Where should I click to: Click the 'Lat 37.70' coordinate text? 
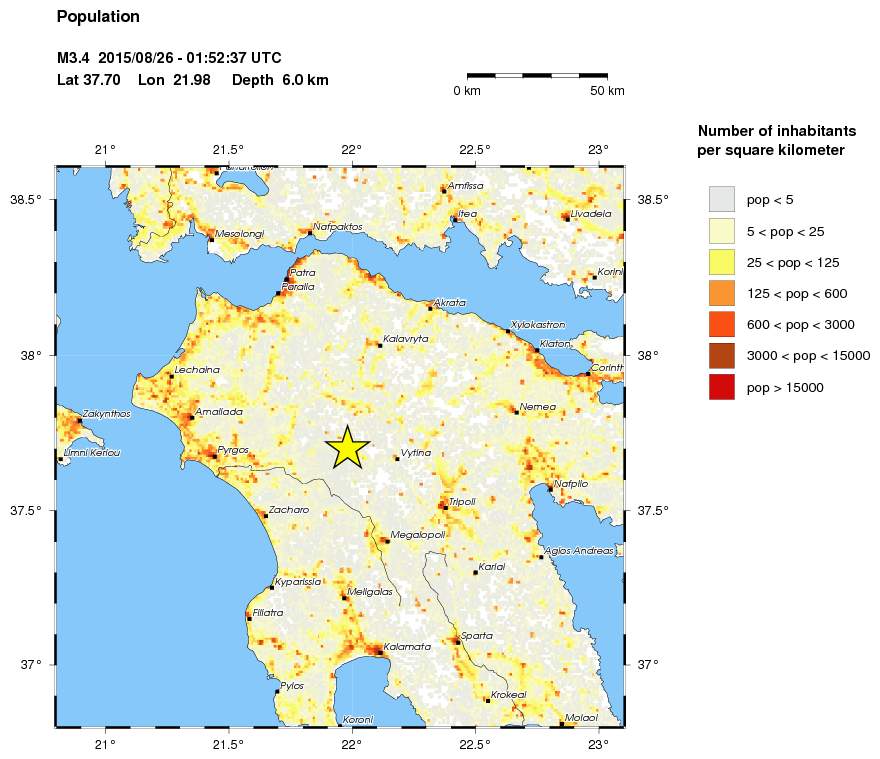point(89,80)
